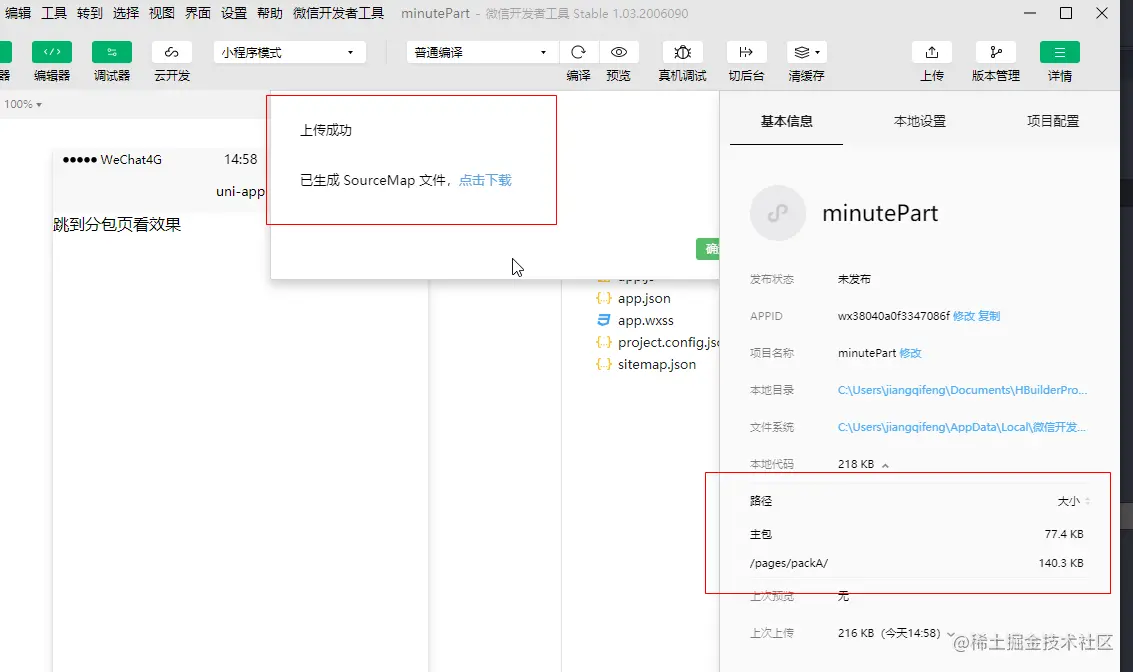The height and width of the screenshot is (672, 1133).
Task: Open the 转到 menu
Action: (x=90, y=13)
